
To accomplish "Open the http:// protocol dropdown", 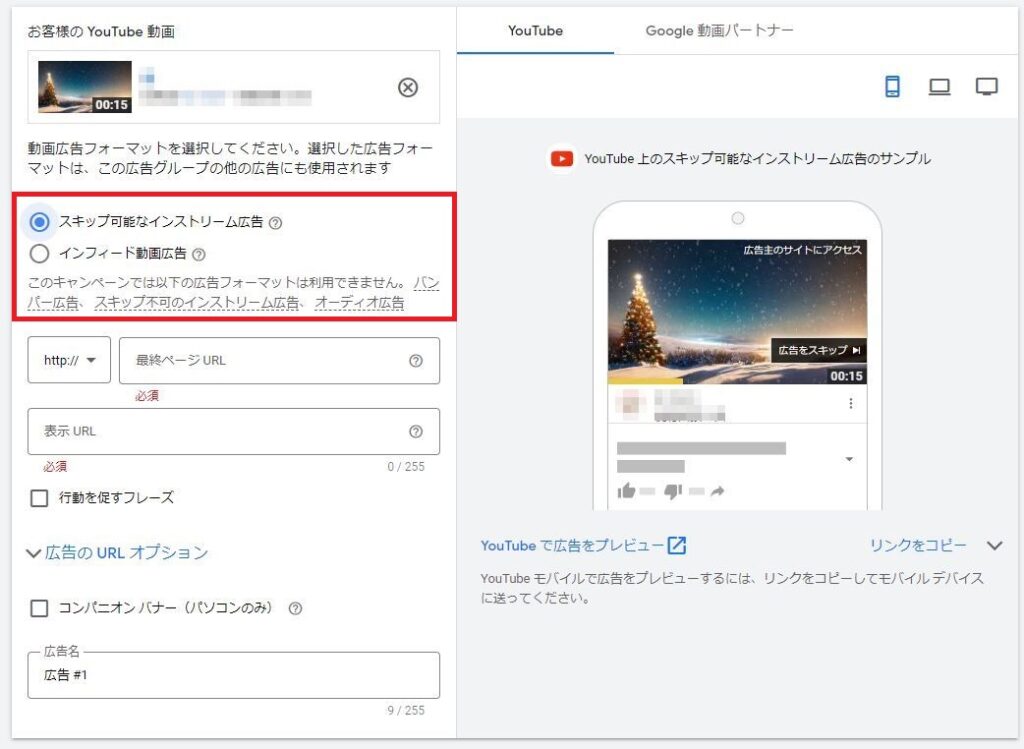I will click(x=68, y=360).
